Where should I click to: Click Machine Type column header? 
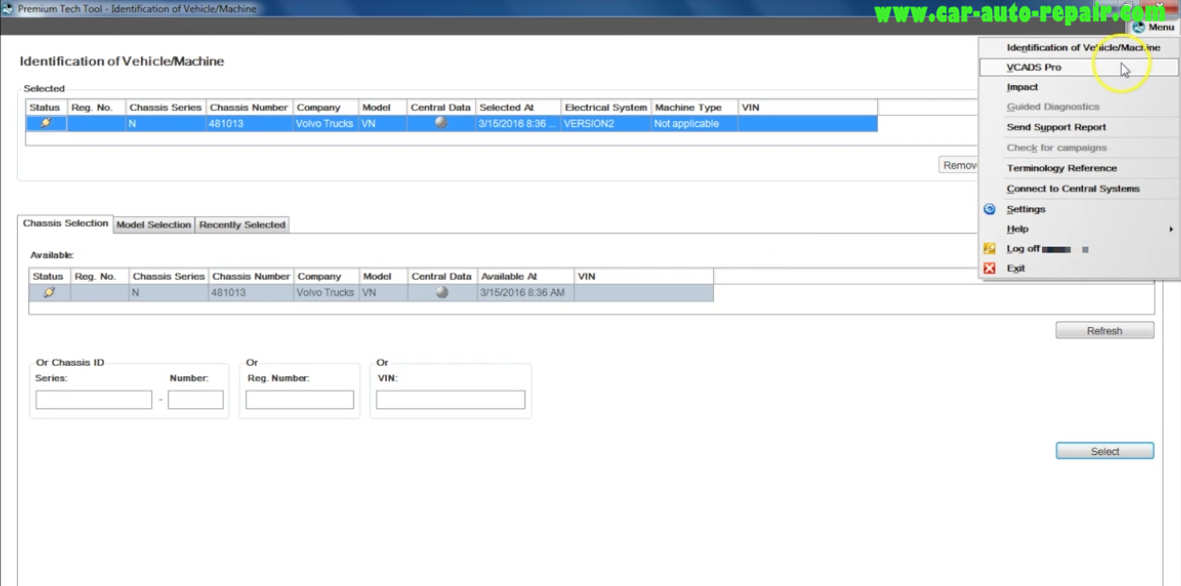tap(694, 108)
